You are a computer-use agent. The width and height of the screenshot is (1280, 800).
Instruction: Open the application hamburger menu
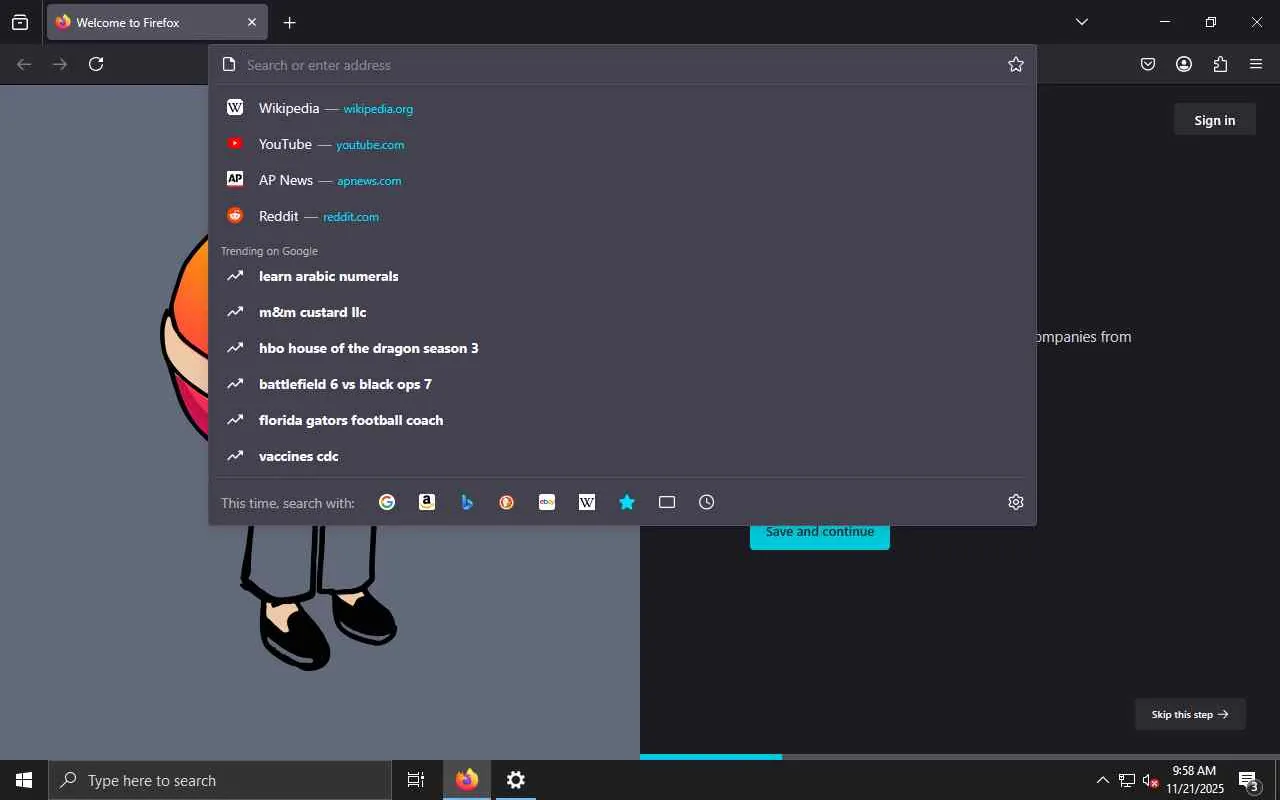[1256, 64]
